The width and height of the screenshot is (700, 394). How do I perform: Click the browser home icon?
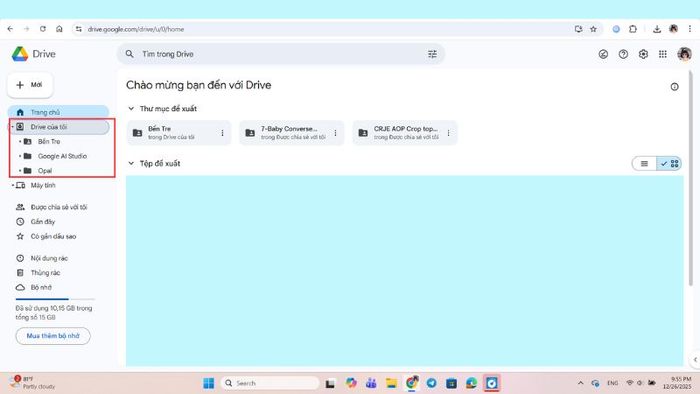click(59, 29)
